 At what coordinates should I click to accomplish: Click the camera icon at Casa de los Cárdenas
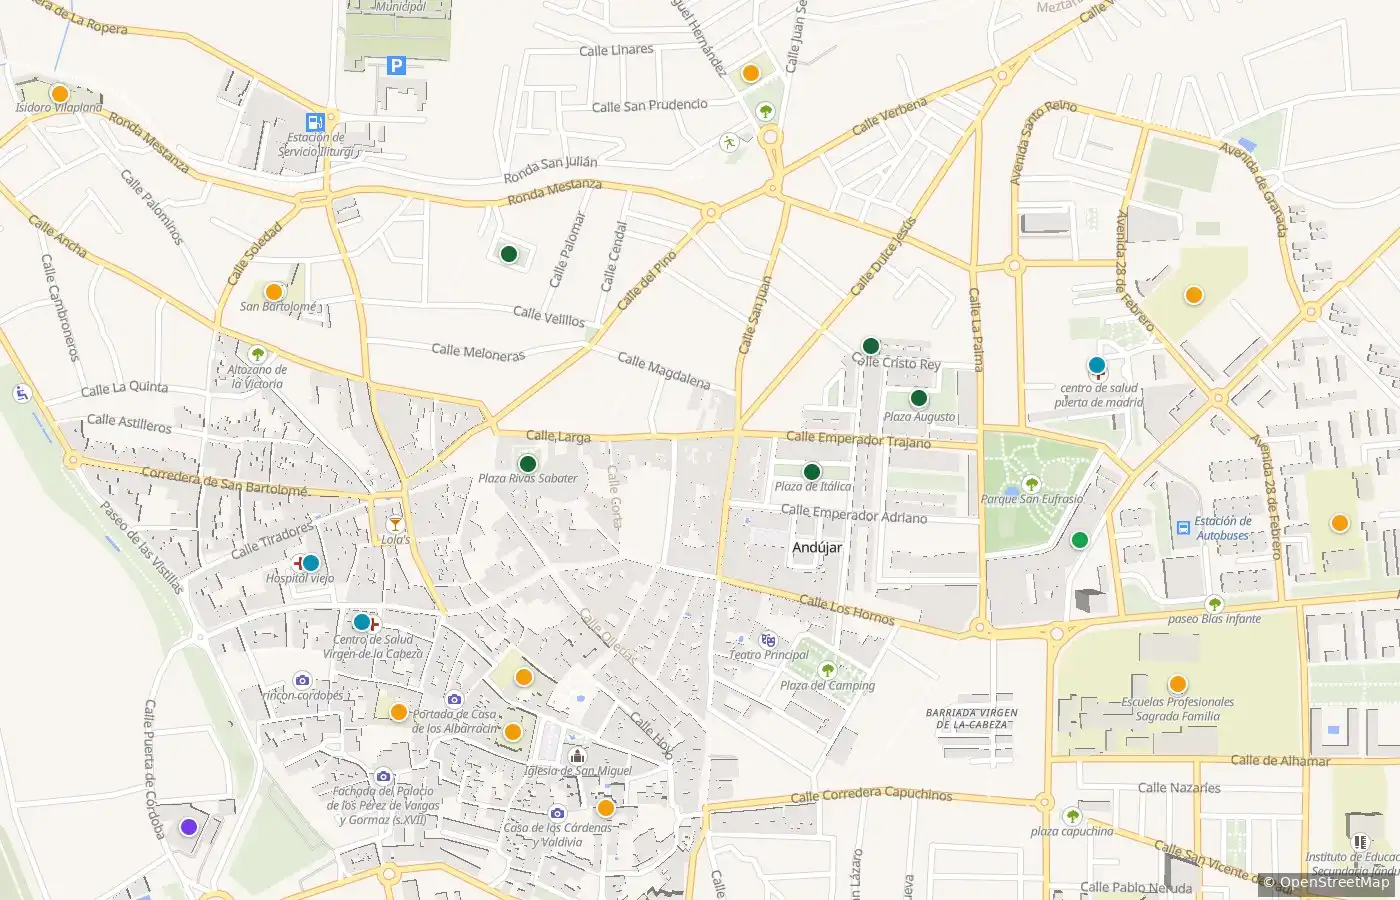(x=557, y=813)
